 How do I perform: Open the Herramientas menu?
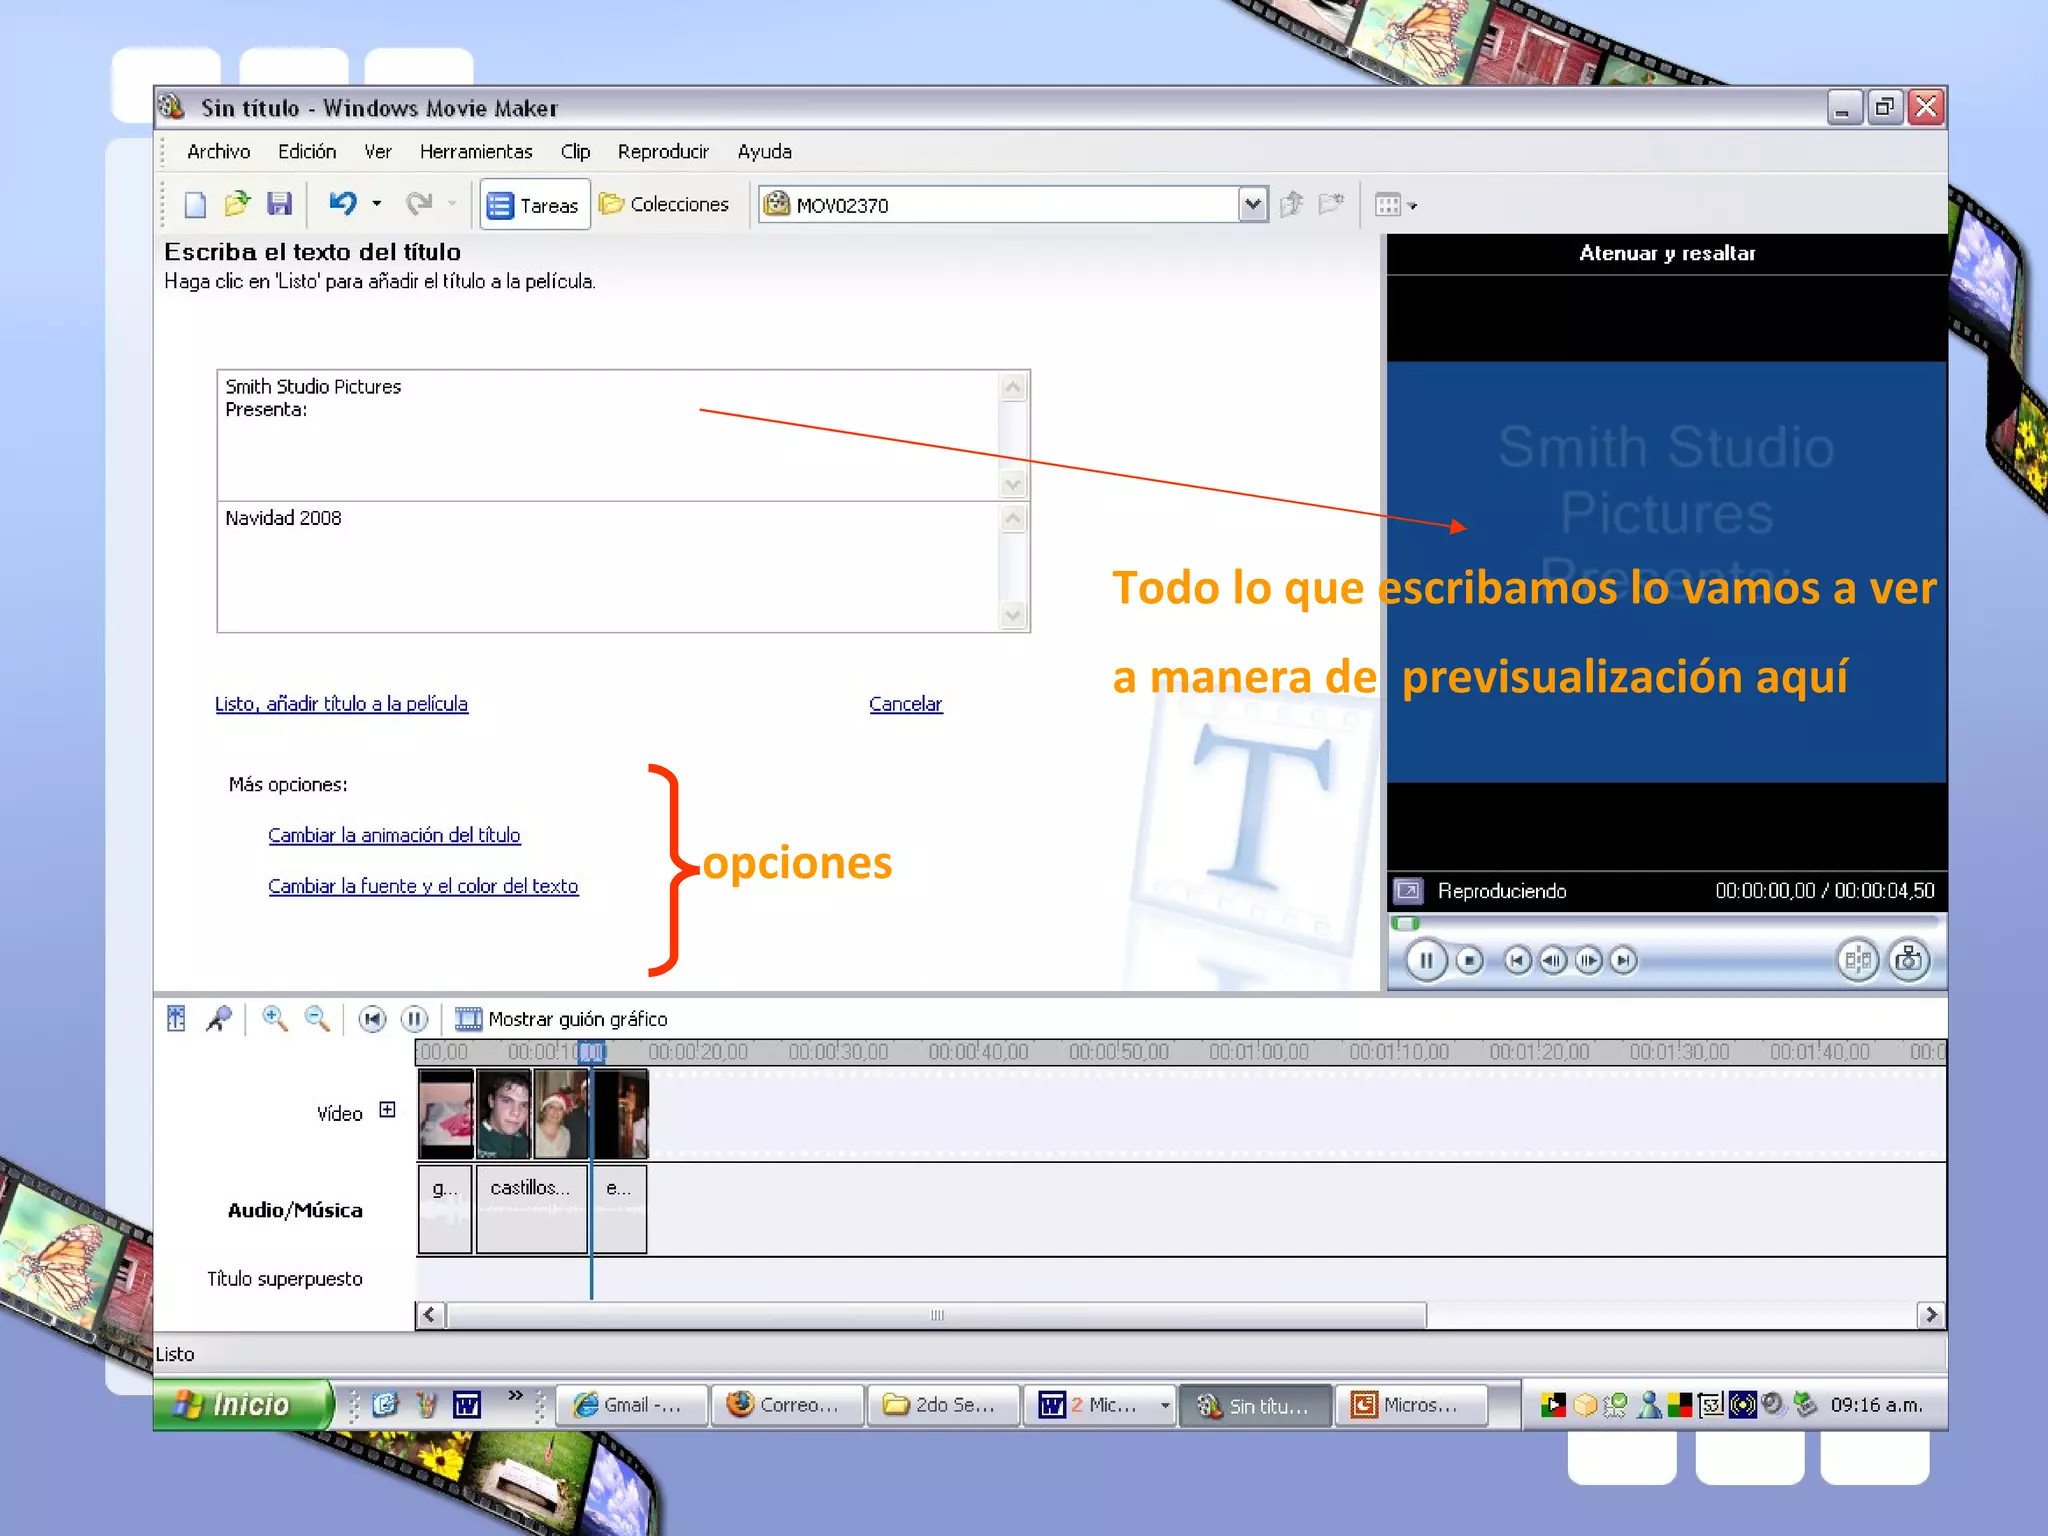click(475, 152)
